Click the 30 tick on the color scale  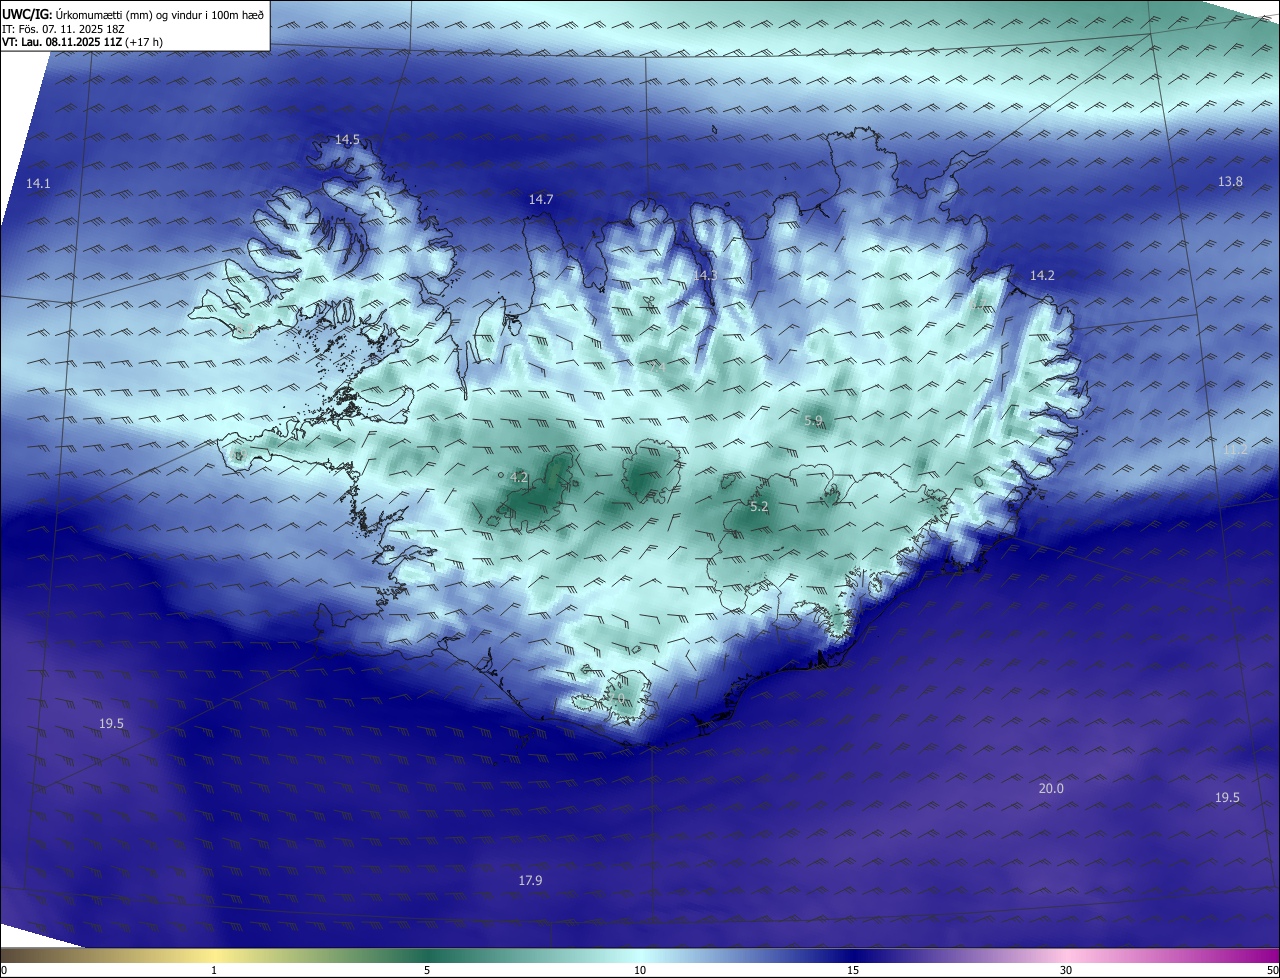click(1066, 970)
